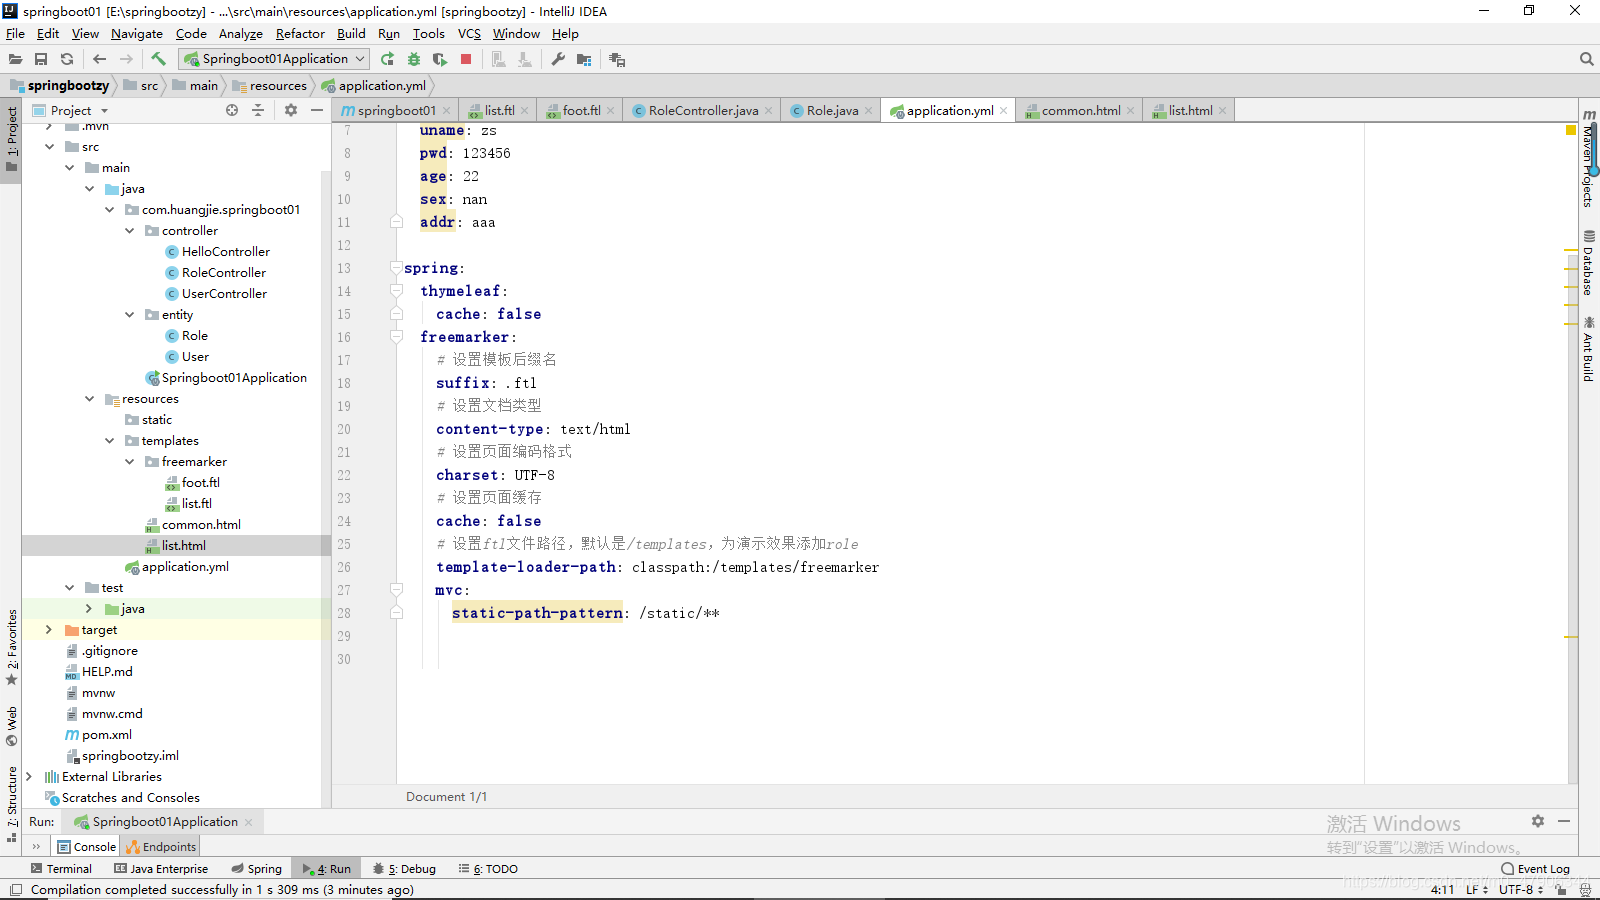Click the red Stop button
Image resolution: width=1600 pixels, height=900 pixels.
pyautogui.click(x=466, y=59)
